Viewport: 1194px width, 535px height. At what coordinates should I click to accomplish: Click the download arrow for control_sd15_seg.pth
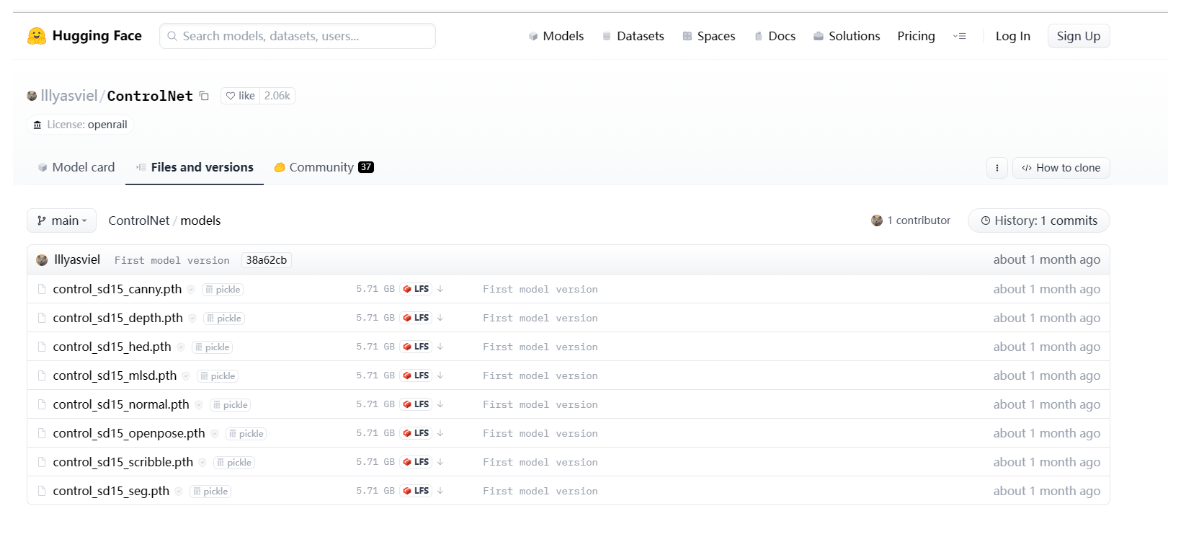point(440,491)
